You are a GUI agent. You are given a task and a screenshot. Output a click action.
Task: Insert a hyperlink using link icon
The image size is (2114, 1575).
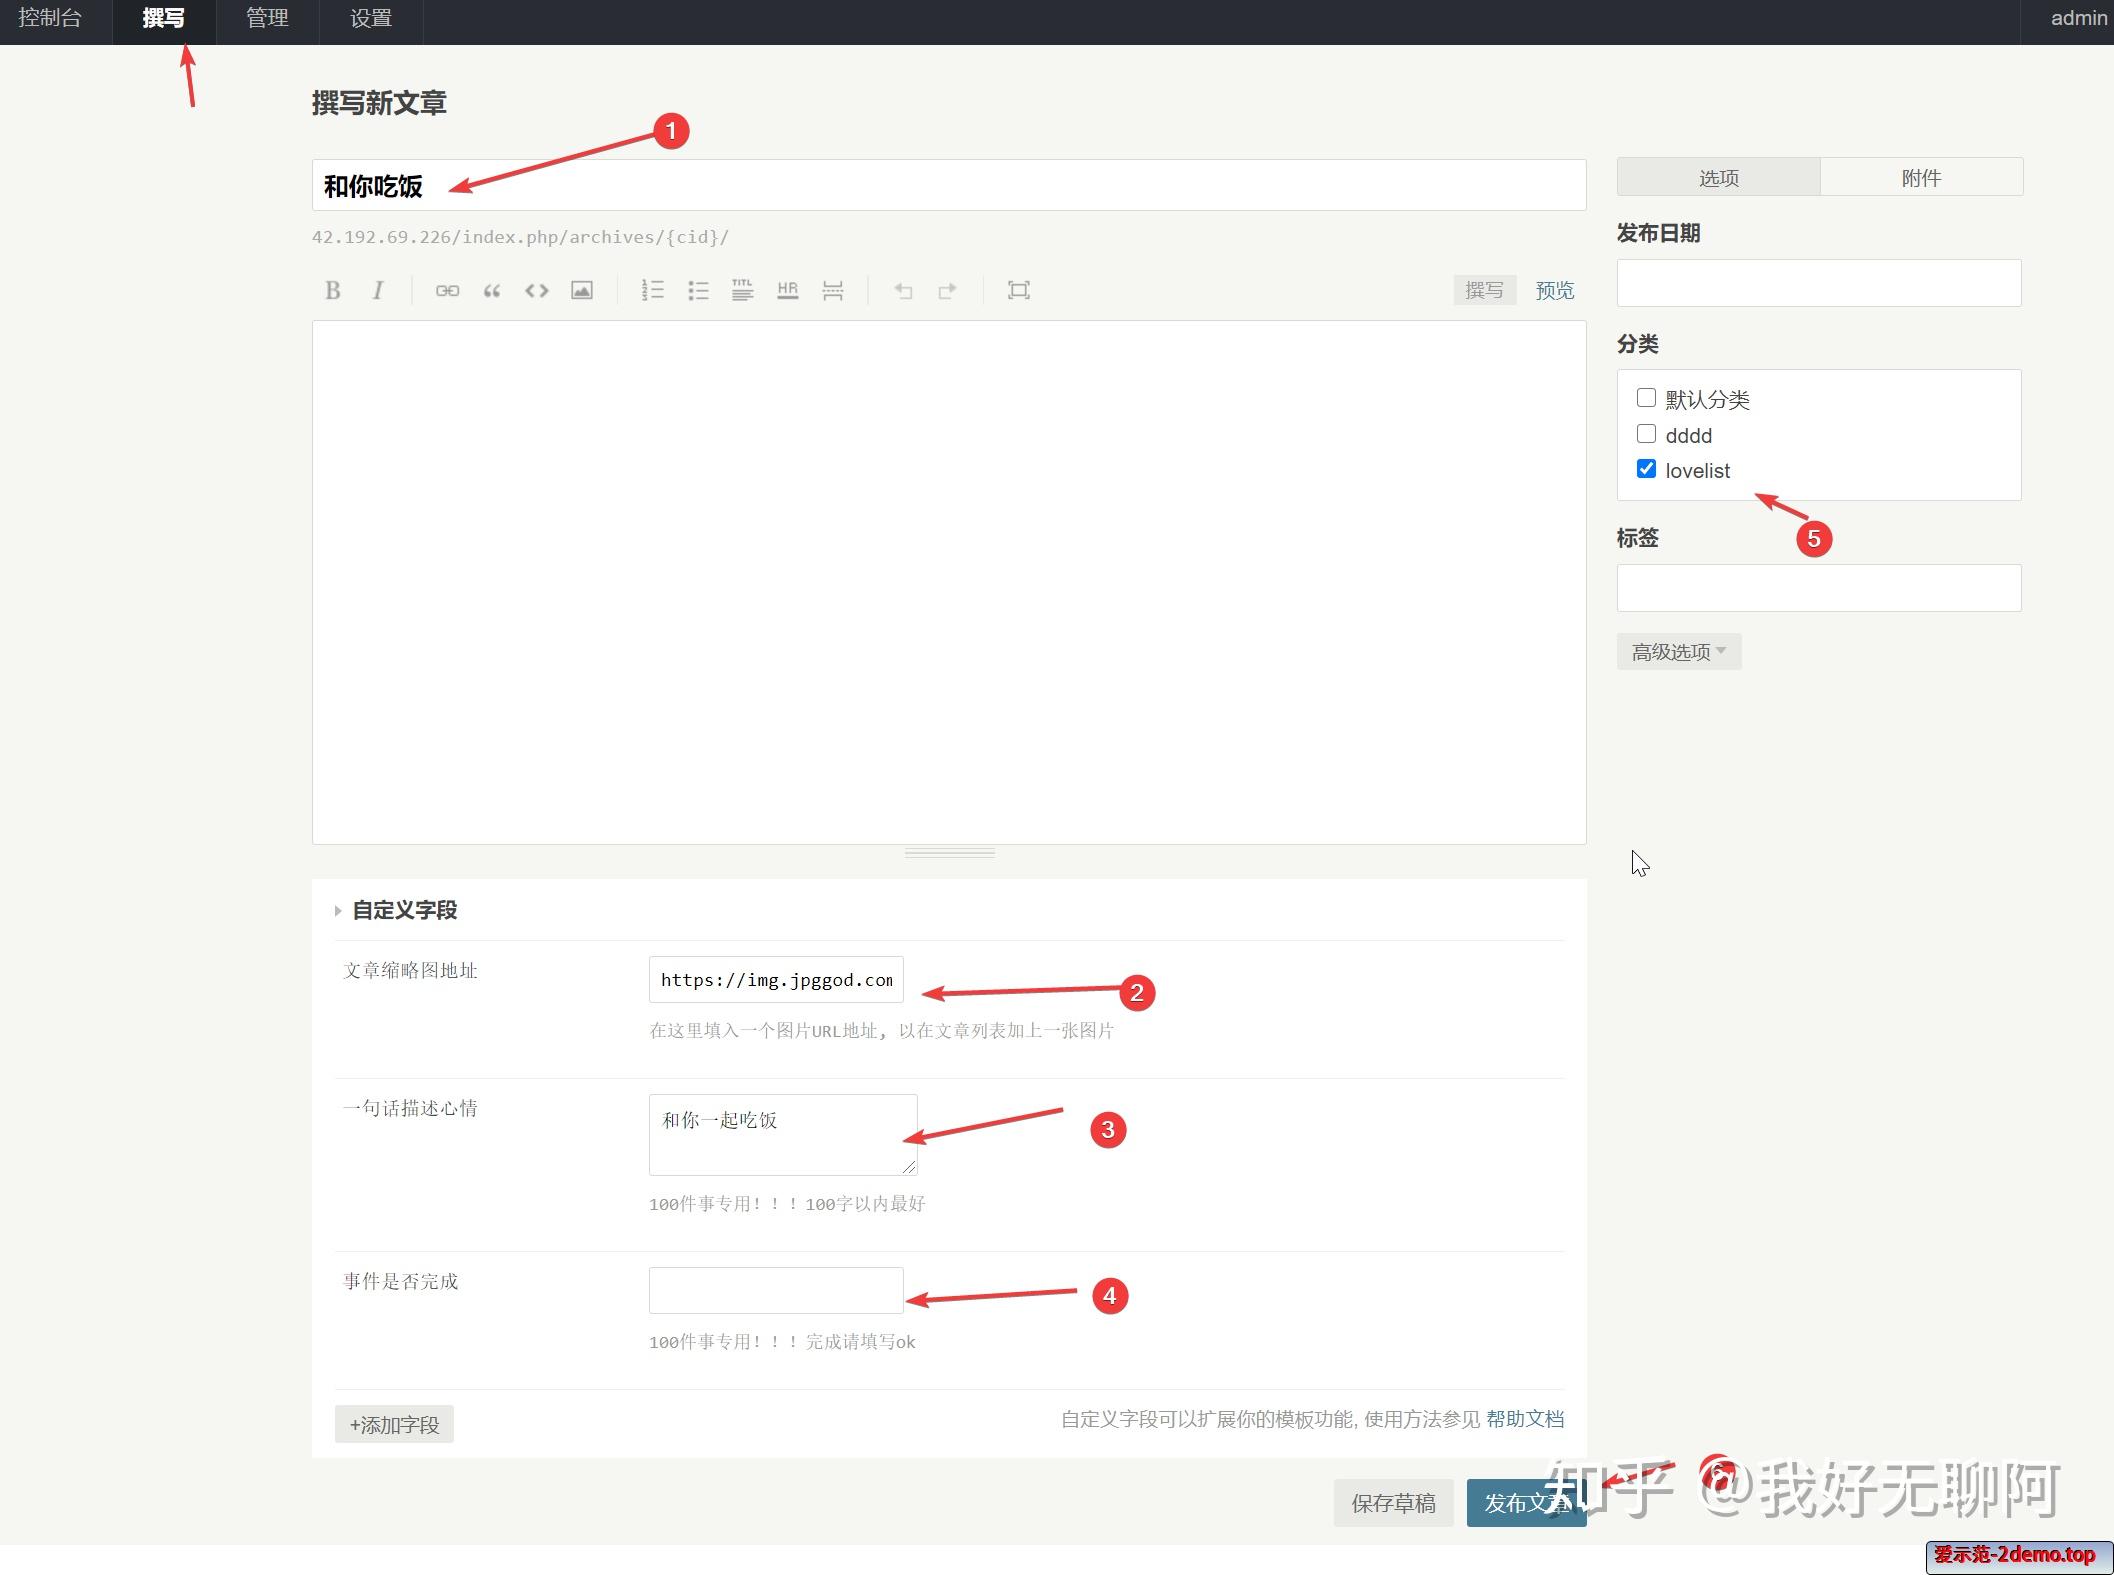pyautogui.click(x=447, y=290)
